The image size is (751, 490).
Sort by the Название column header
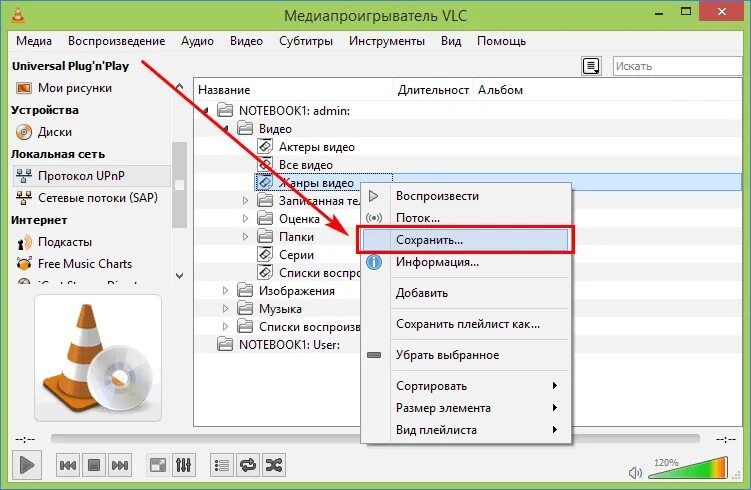pyautogui.click(x=294, y=90)
